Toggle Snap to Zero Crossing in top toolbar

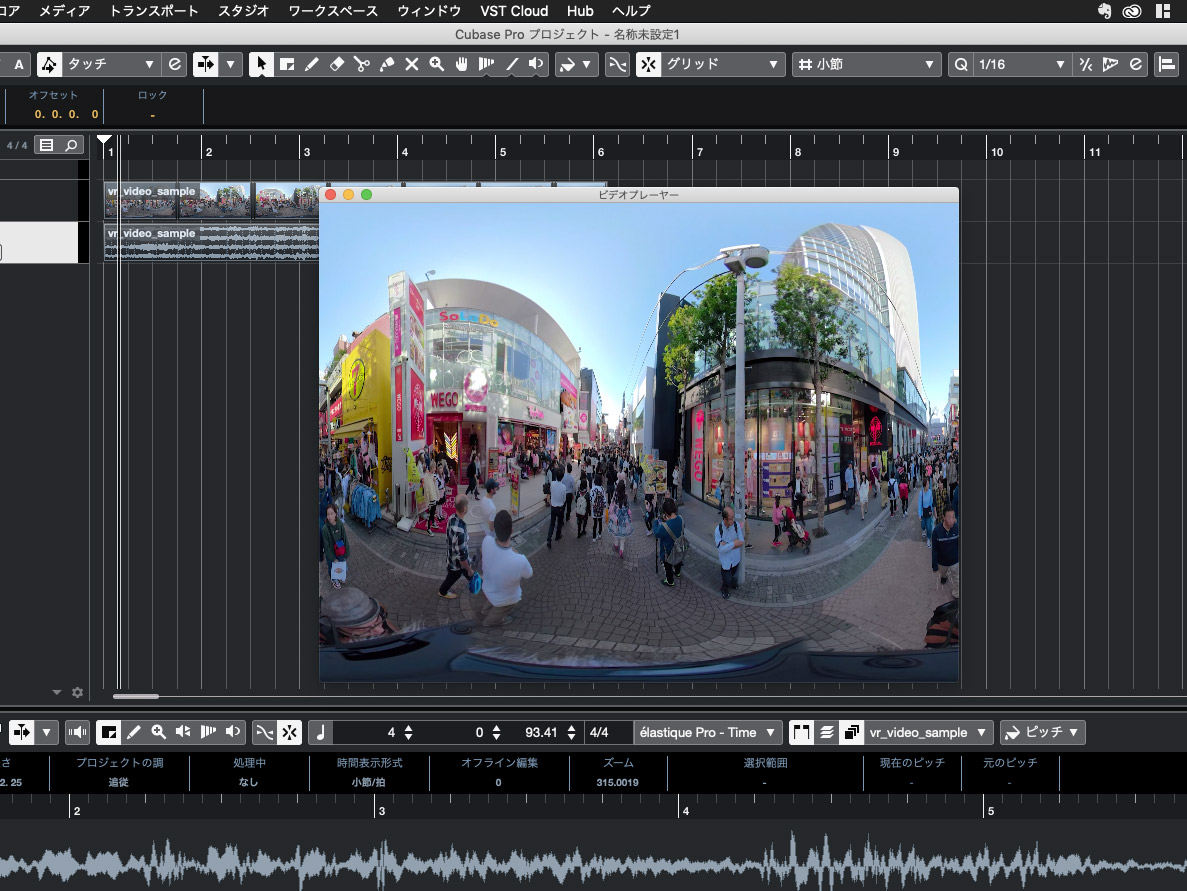tap(618, 64)
